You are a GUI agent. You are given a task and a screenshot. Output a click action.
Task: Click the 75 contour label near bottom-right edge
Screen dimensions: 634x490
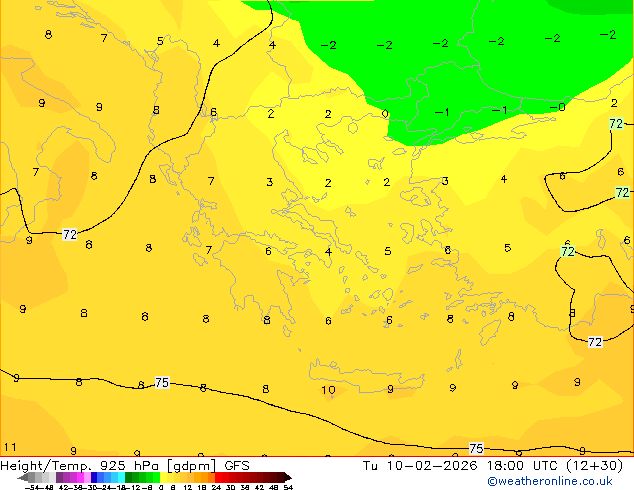(476, 448)
